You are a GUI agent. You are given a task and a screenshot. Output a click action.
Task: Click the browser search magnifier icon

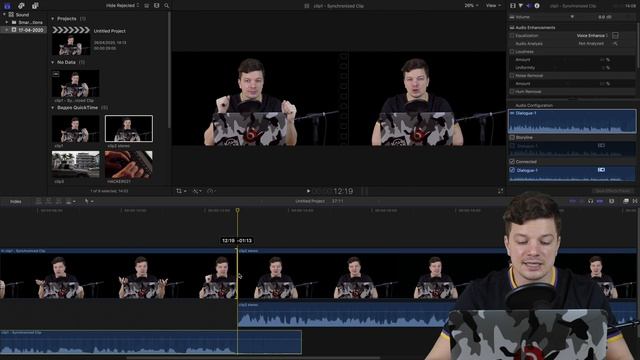coord(167,6)
